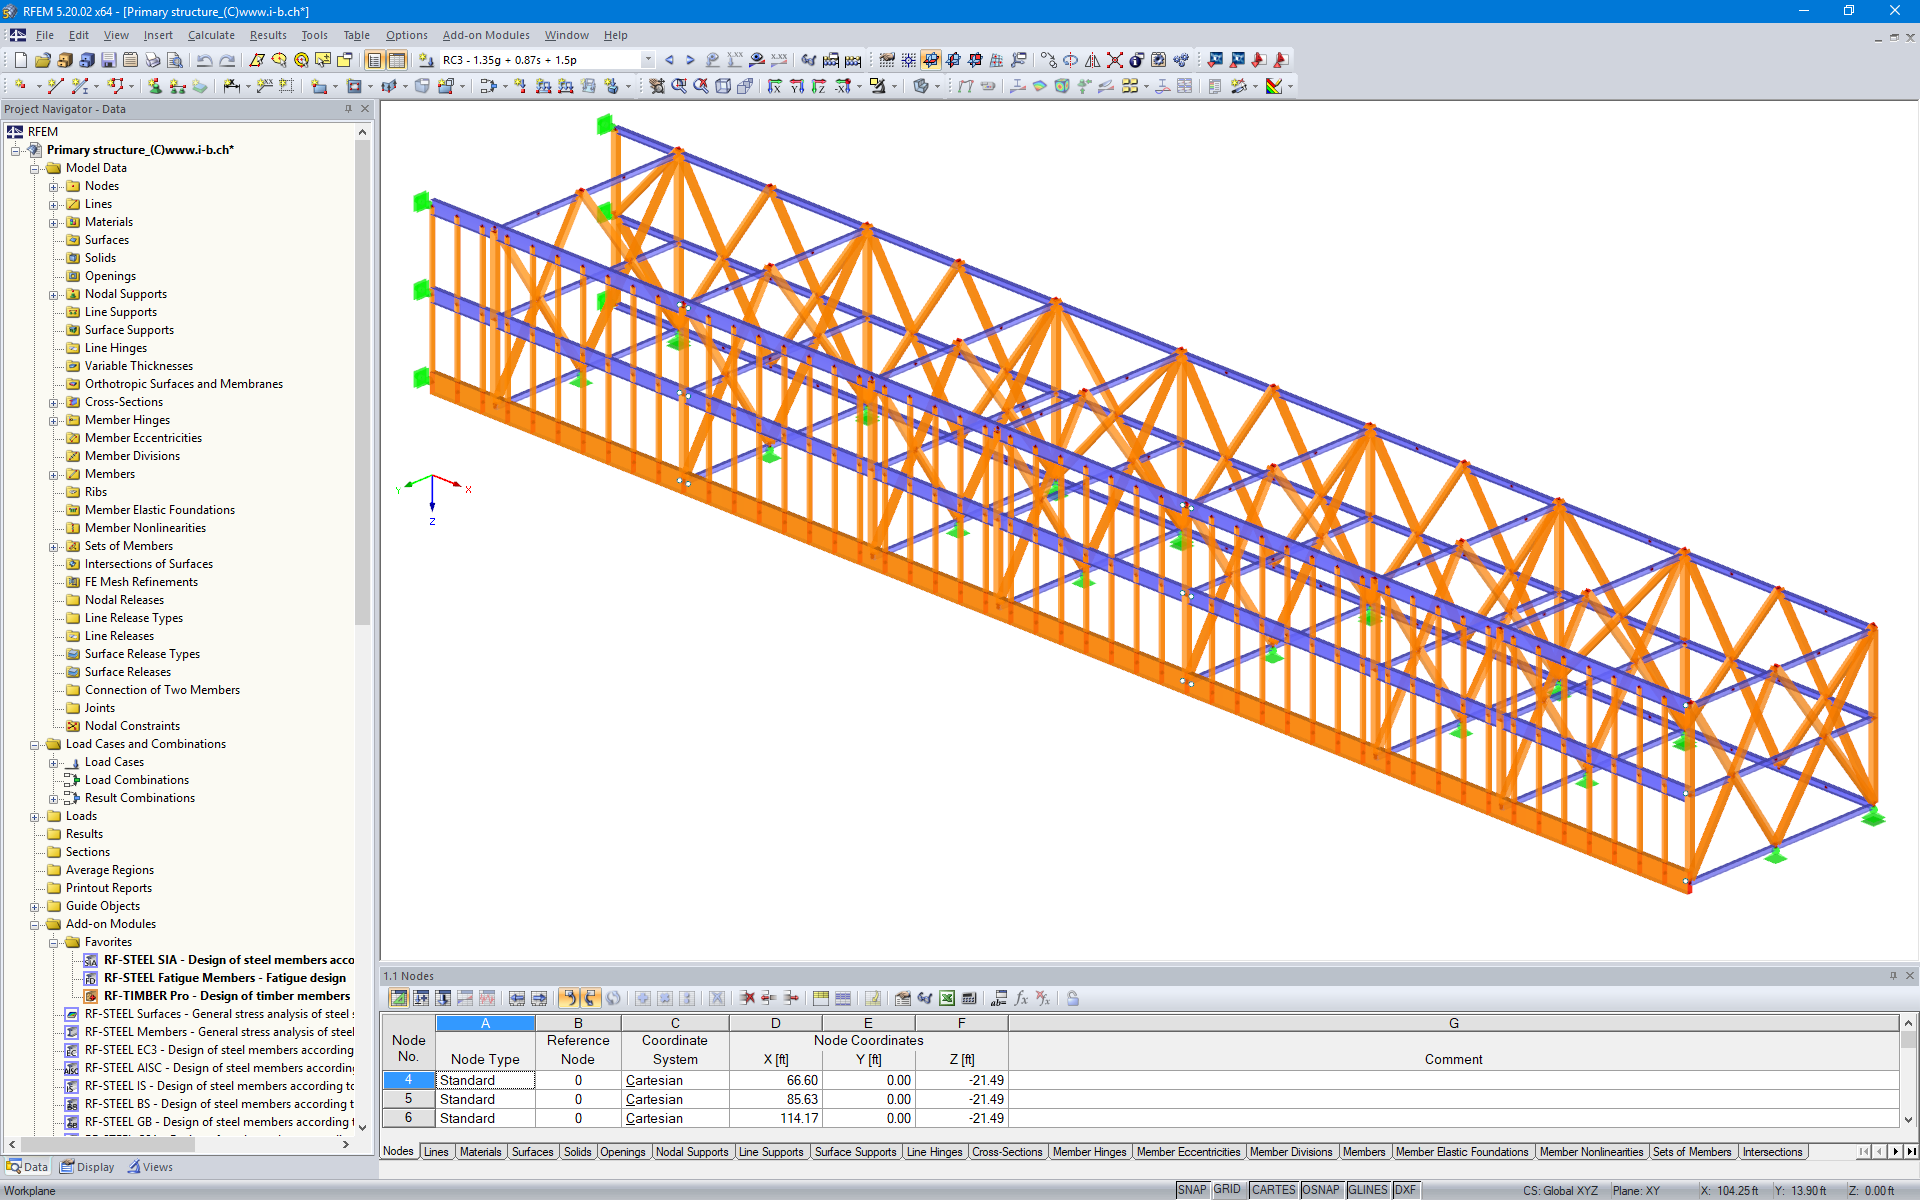Viewport: 1920px width, 1200px height.
Task: Click the wireframe display model icon
Action: point(723,87)
